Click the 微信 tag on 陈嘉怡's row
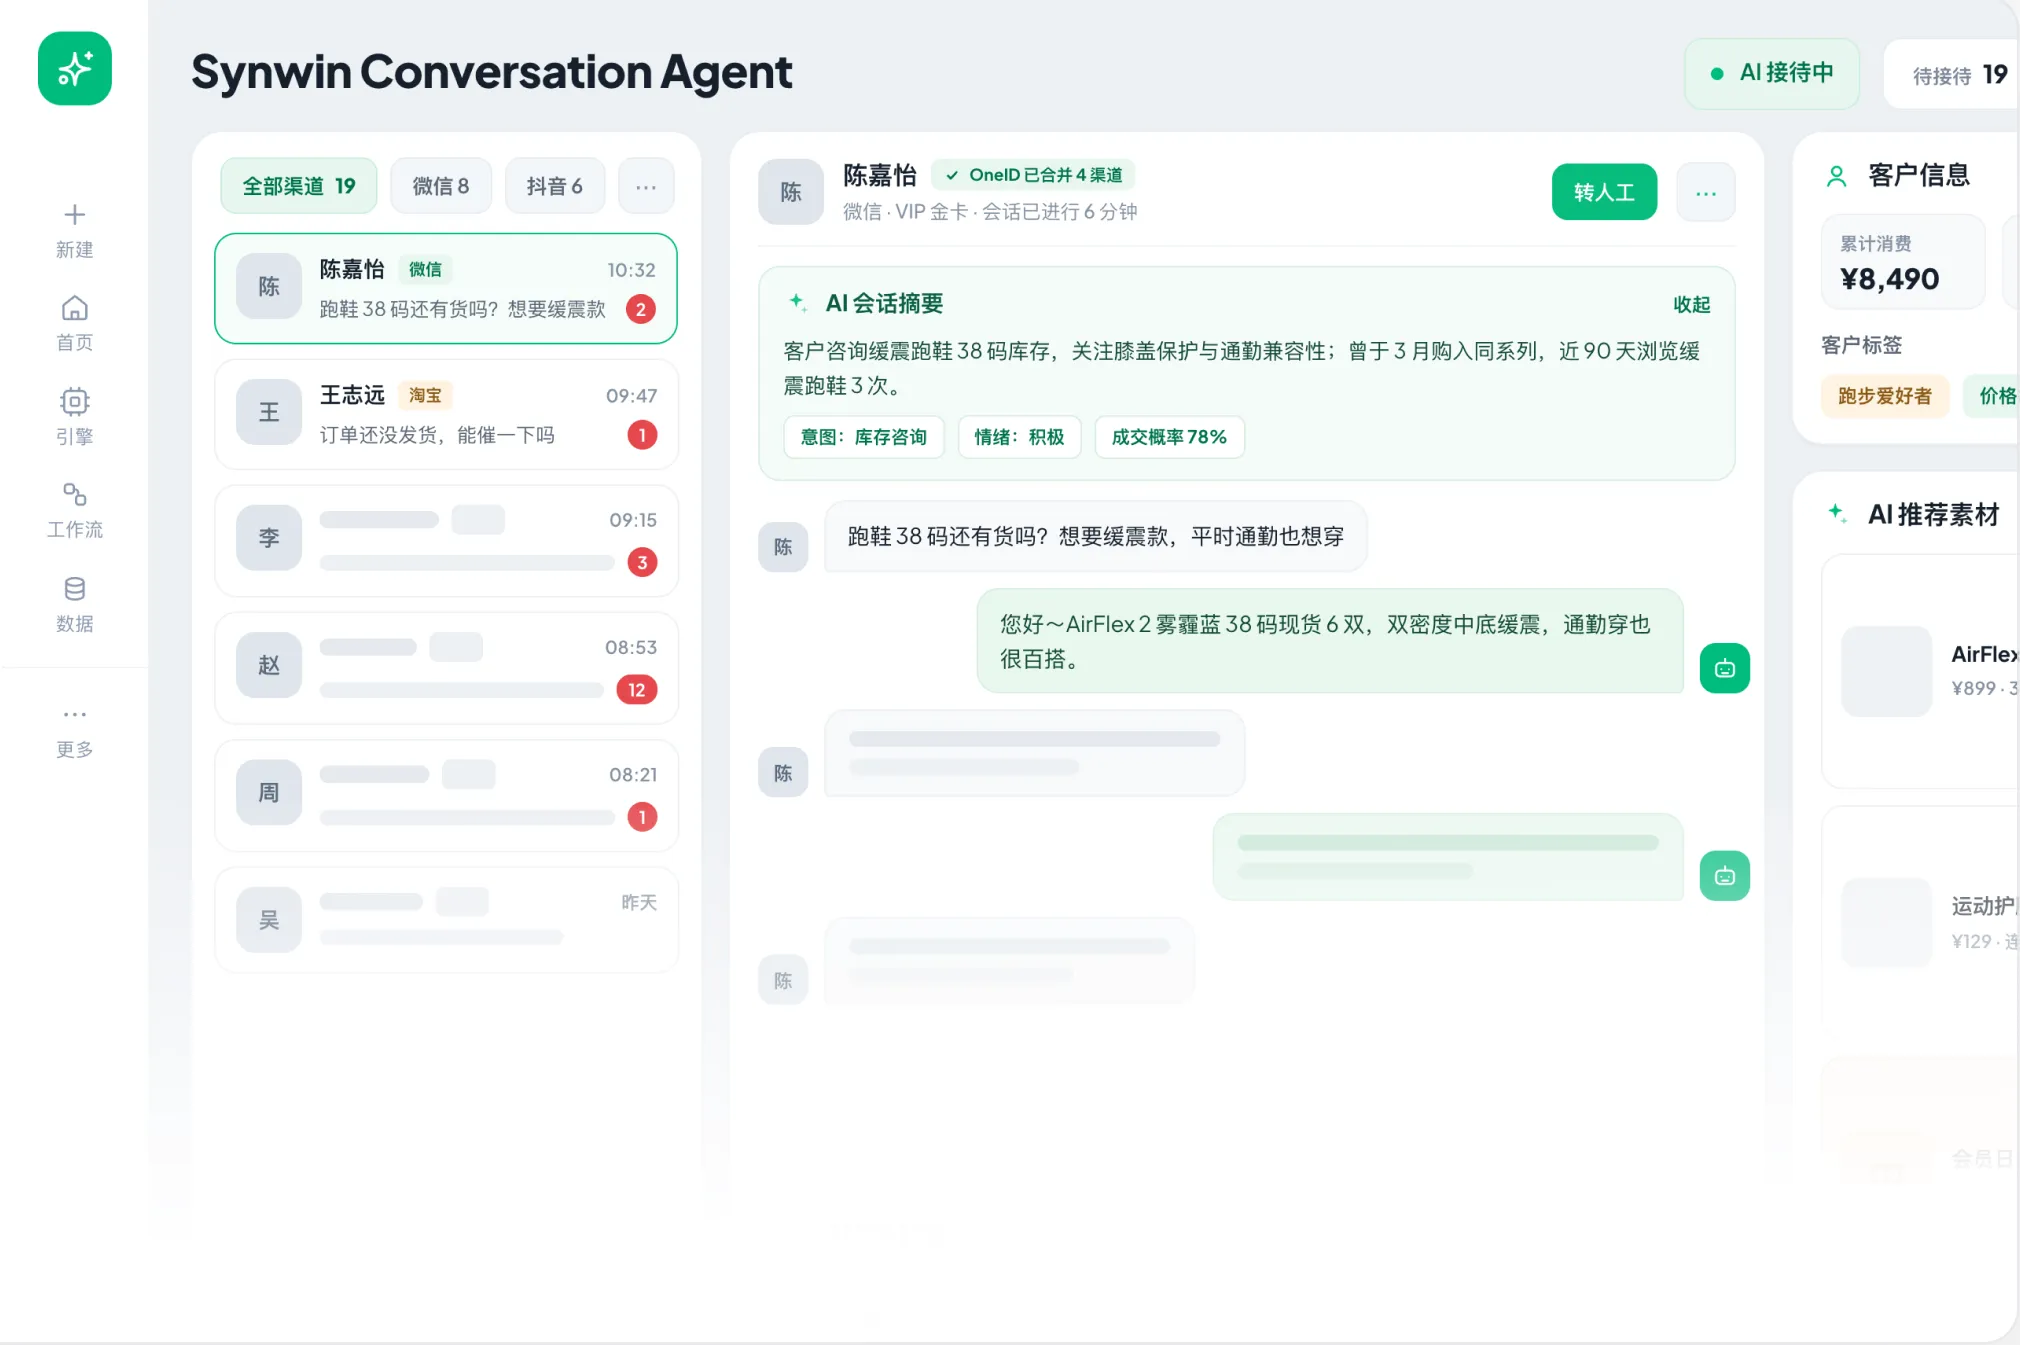This screenshot has width=2020, height=1345. 425,269
